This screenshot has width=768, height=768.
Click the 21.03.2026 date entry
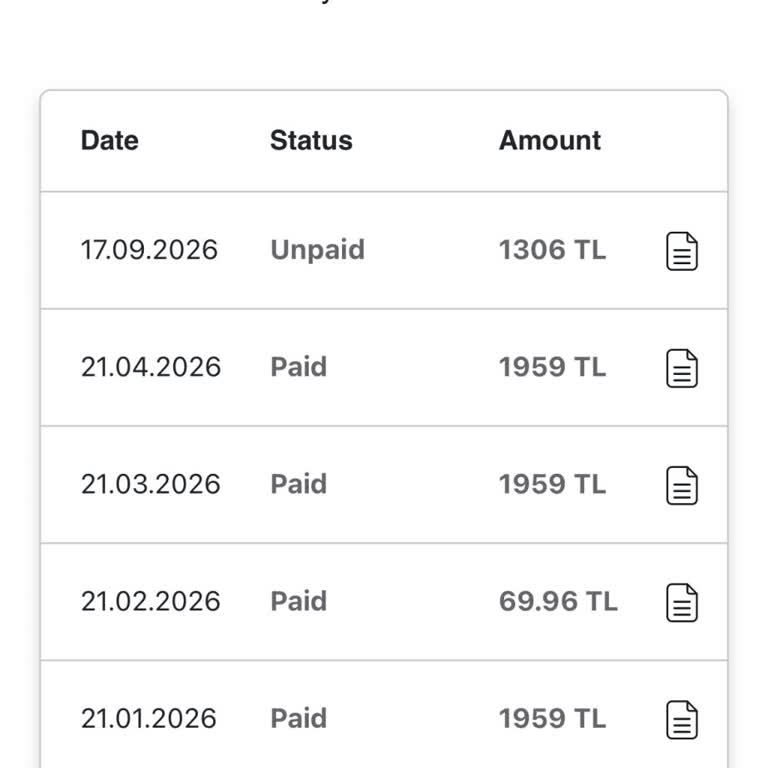151,484
